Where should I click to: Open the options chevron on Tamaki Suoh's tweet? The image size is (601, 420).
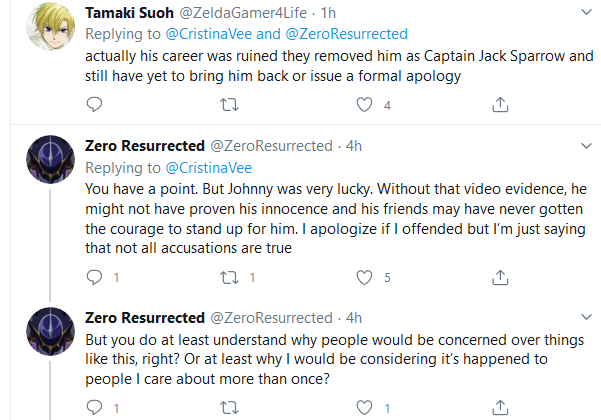pyautogui.click(x=586, y=12)
